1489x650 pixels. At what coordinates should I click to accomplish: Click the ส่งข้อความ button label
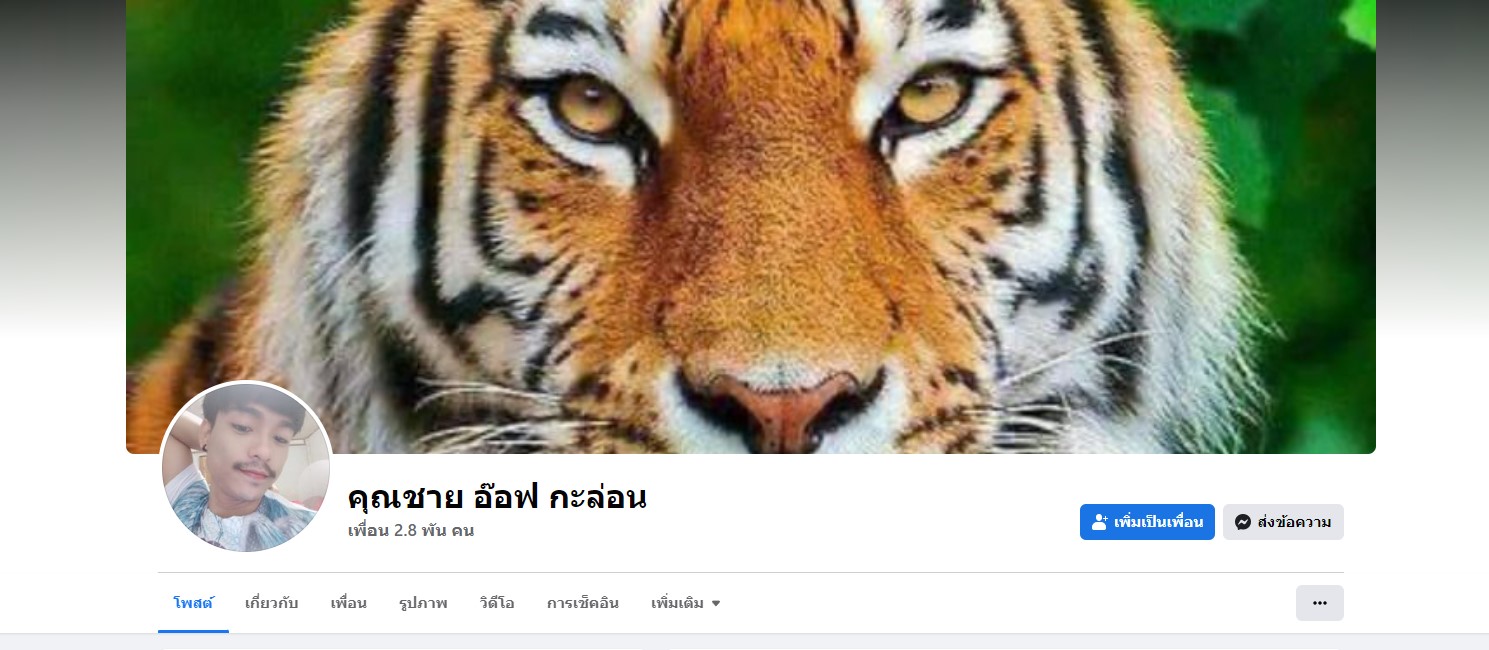(x=1294, y=522)
